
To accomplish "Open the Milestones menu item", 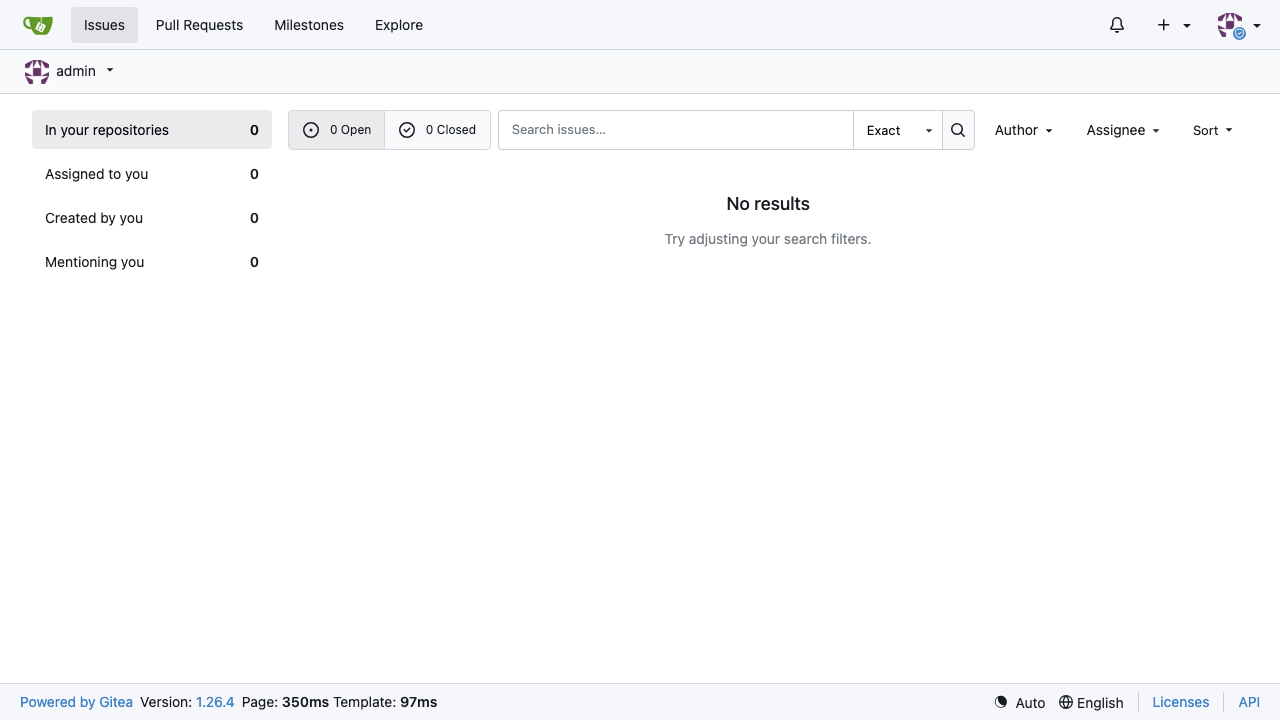I will point(309,25).
